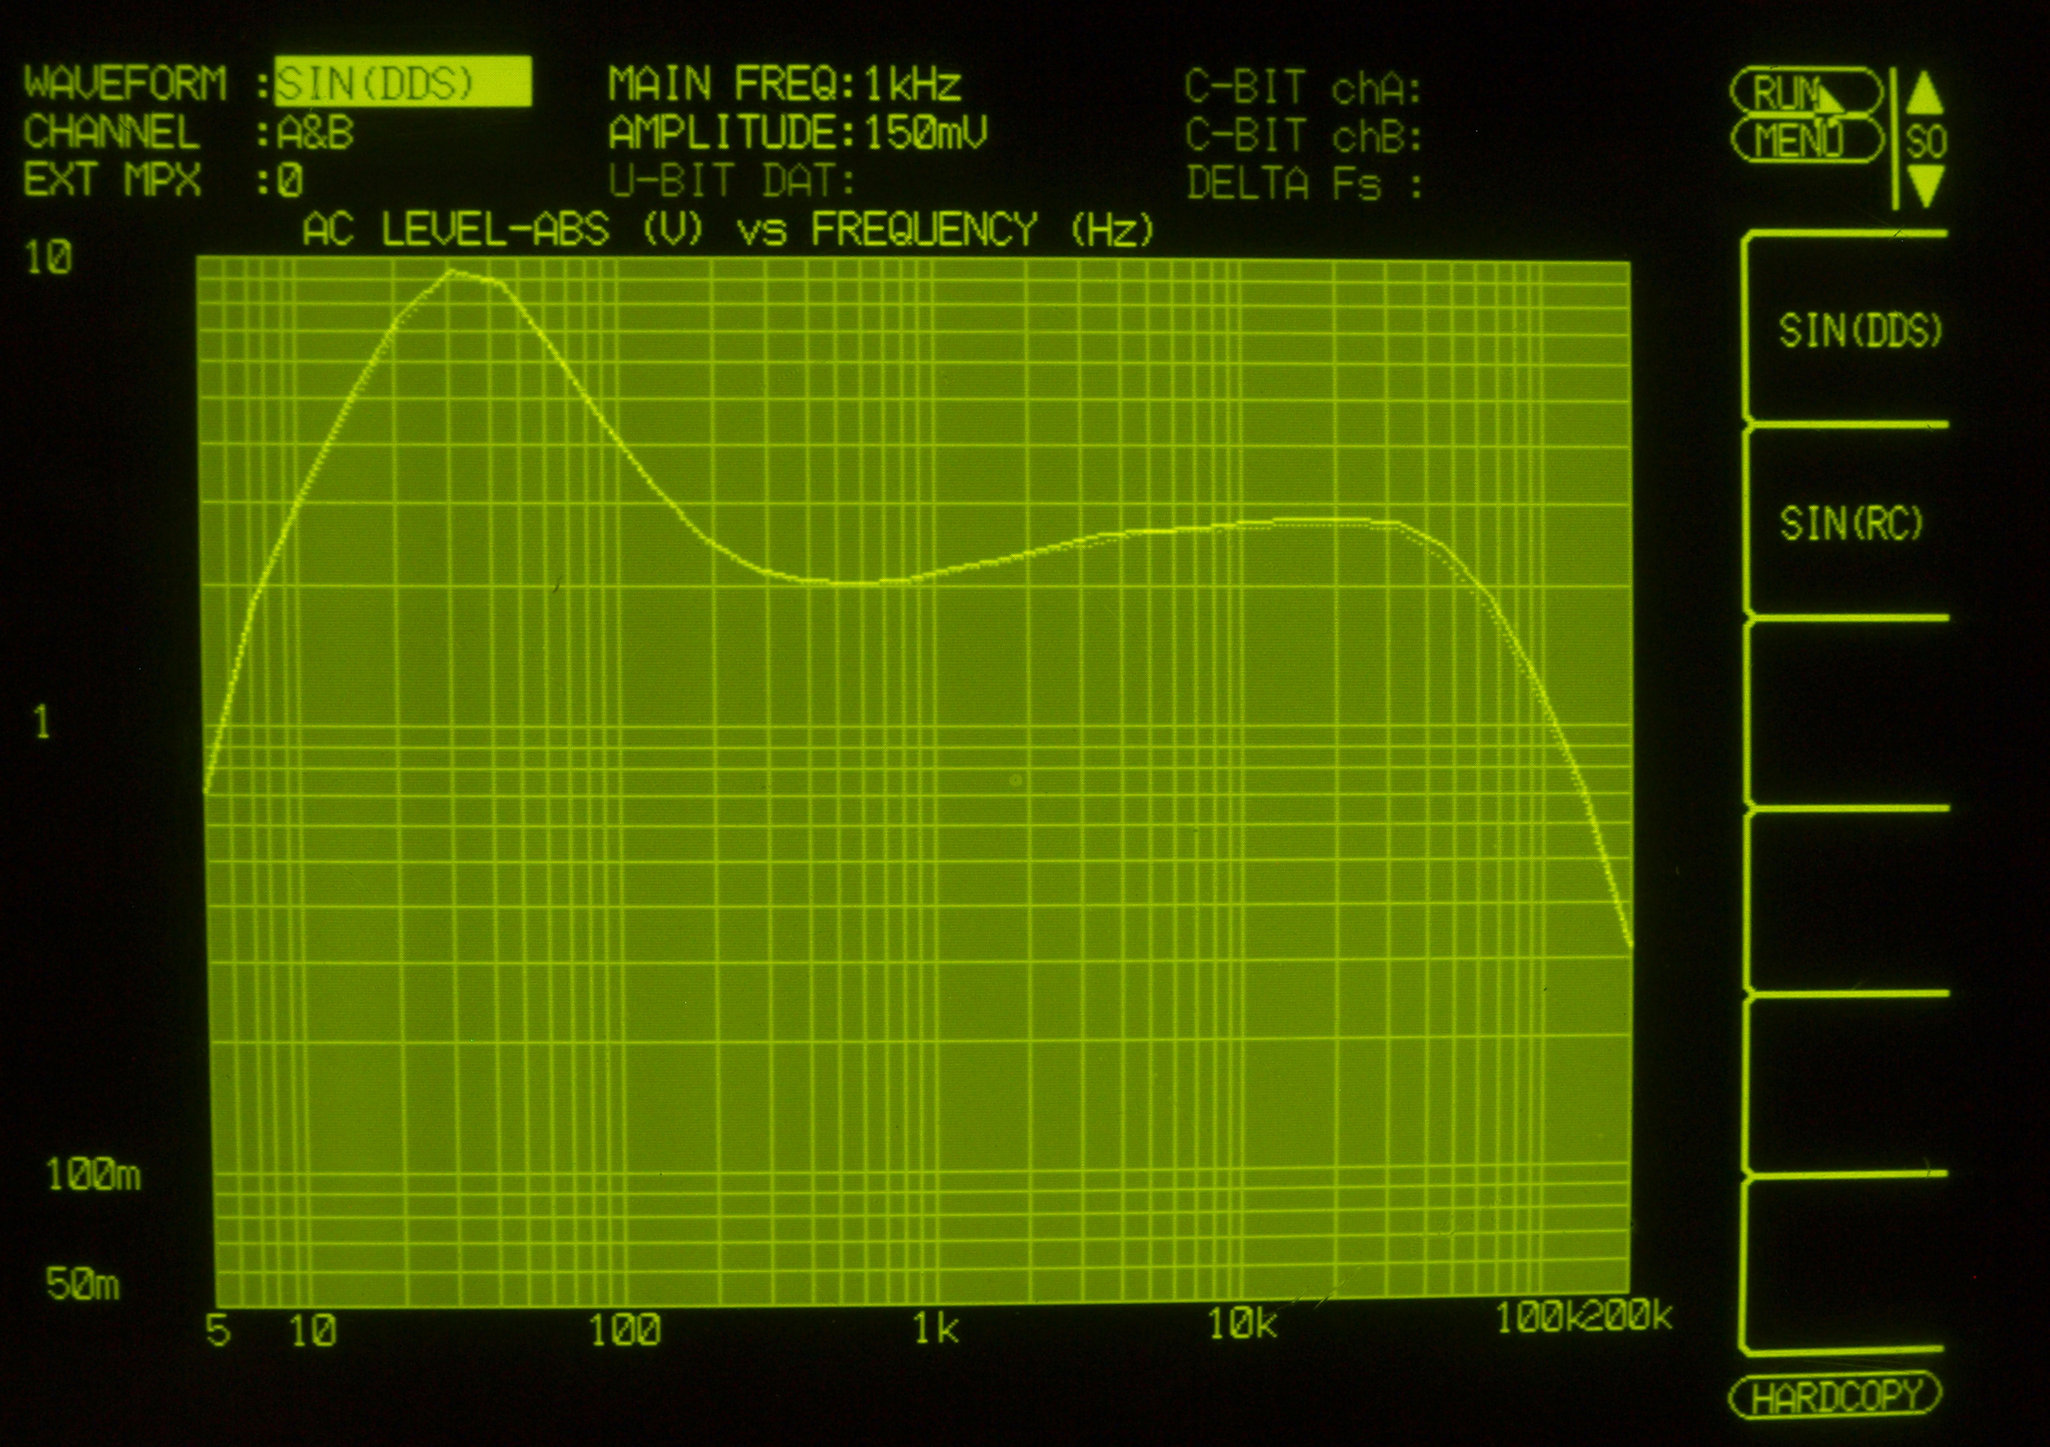The height and width of the screenshot is (1447, 2050).
Task: Click the highlighted WAVEFORM SIN(DDS) field
Action: [x=402, y=83]
